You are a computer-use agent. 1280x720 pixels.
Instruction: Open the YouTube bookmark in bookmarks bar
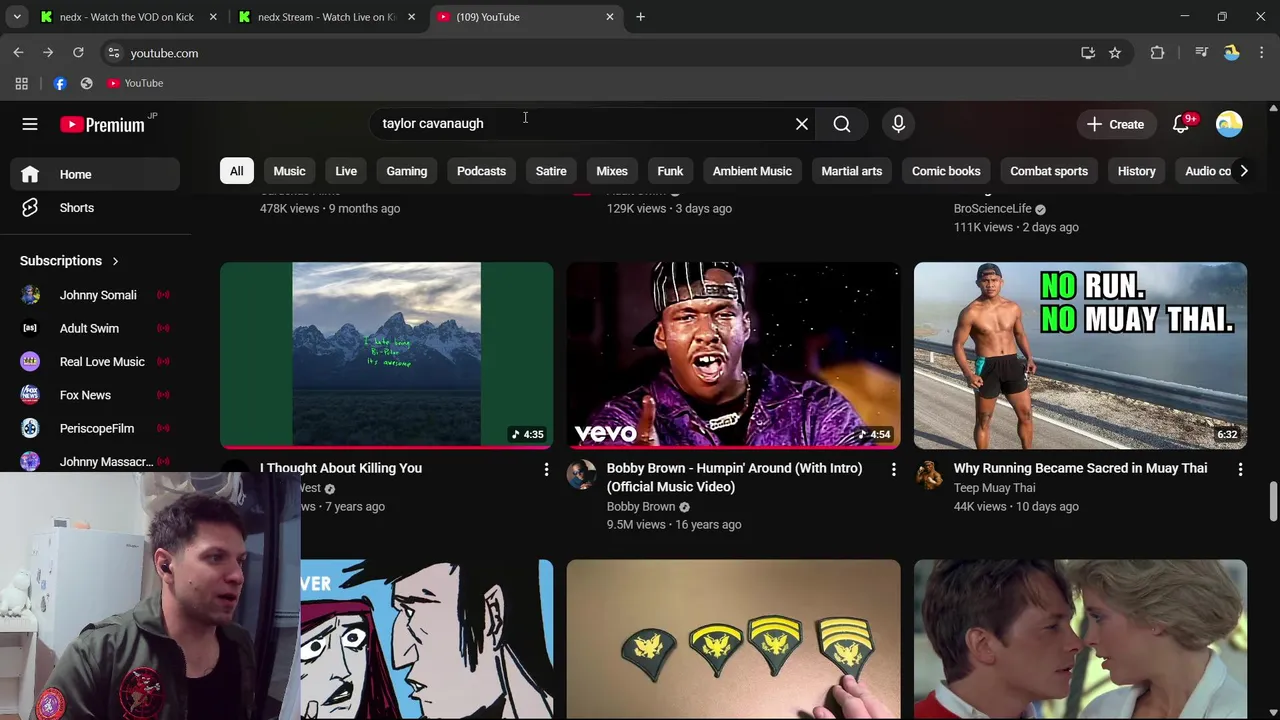(x=135, y=83)
